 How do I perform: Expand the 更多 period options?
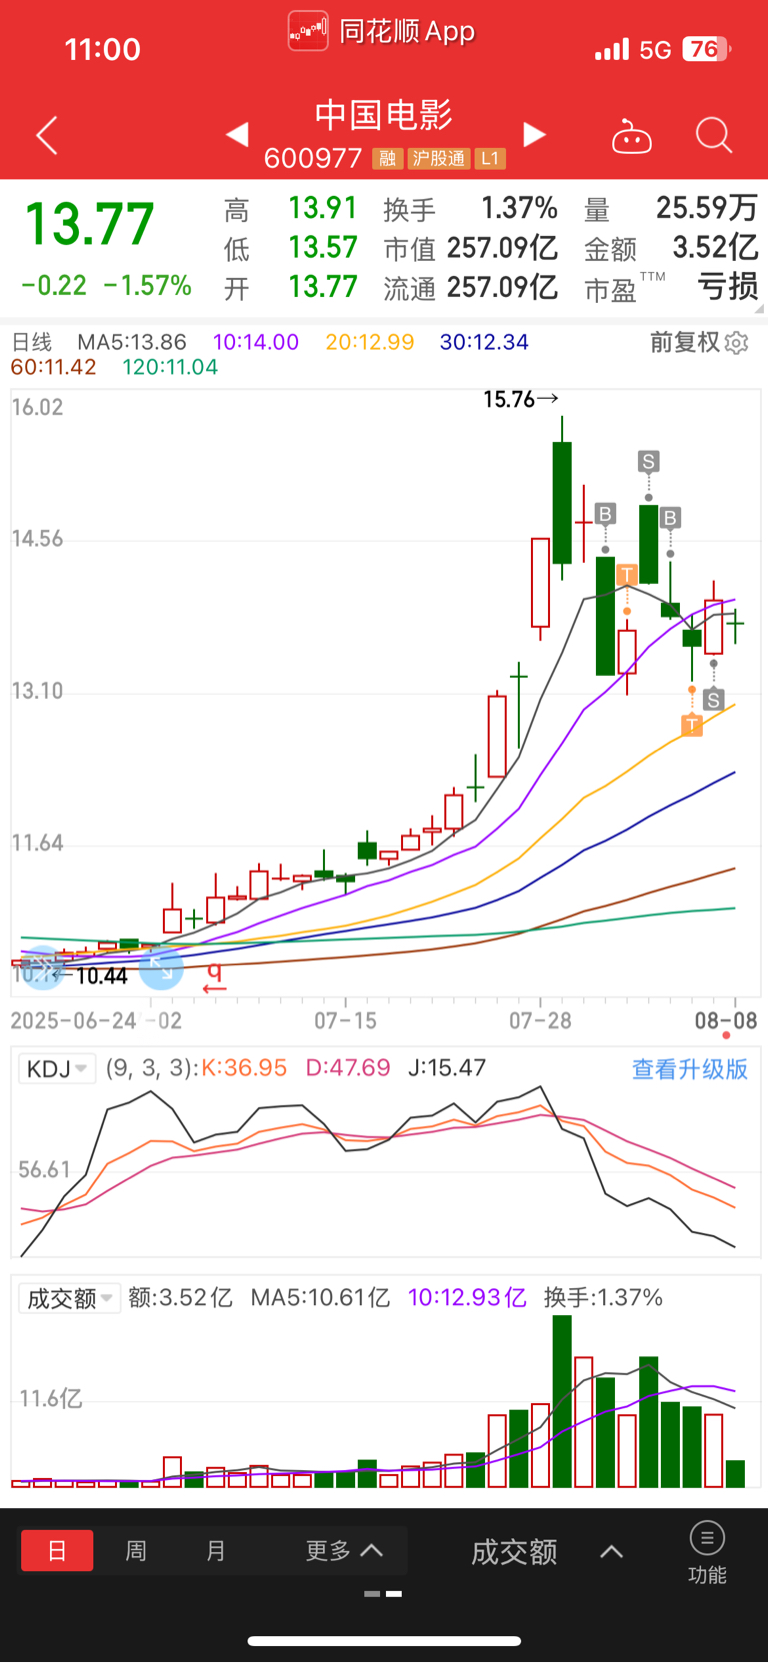pyautogui.click(x=344, y=1551)
